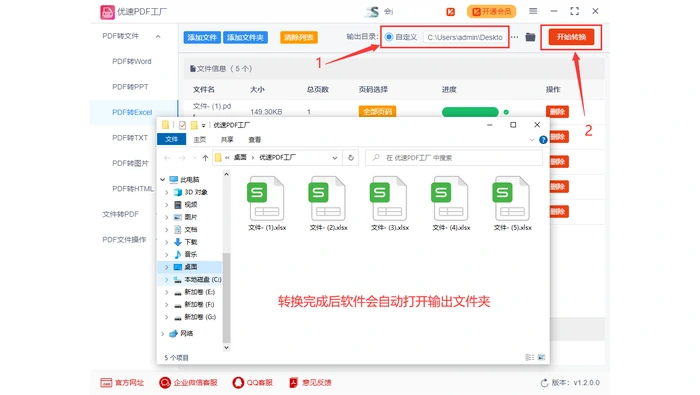
Task: Open 共享 tab in Explorer ribbon
Action: pos(227,140)
